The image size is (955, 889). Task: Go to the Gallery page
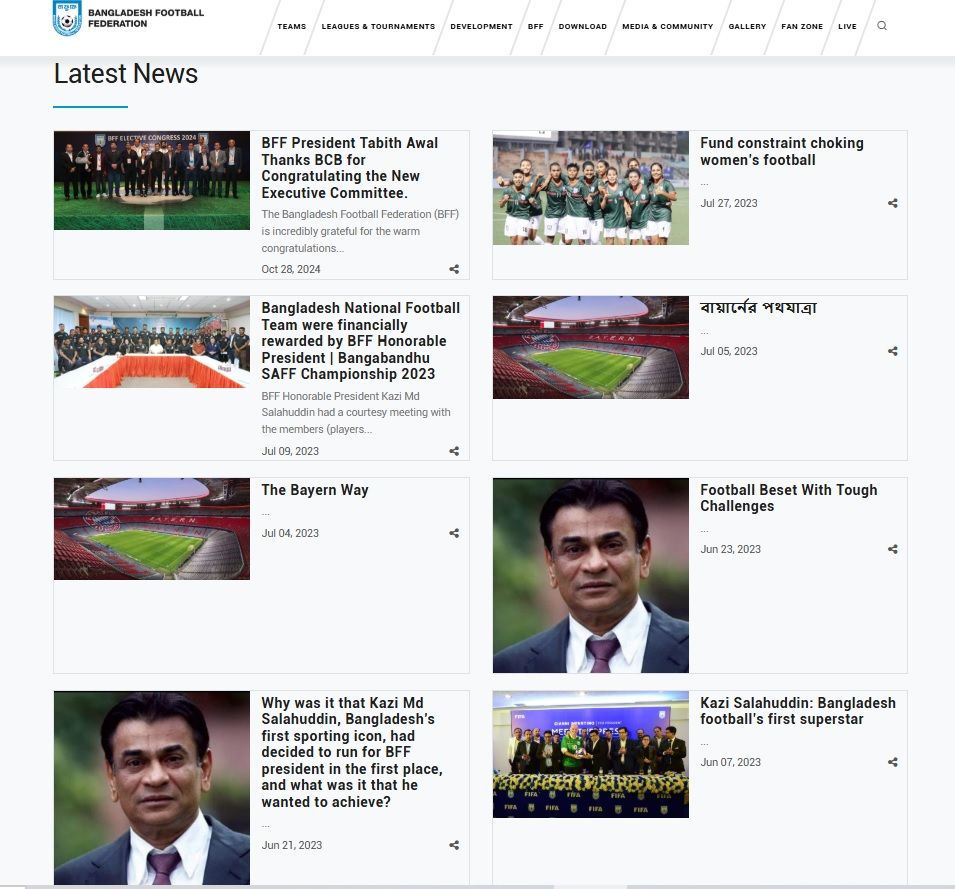[747, 27]
